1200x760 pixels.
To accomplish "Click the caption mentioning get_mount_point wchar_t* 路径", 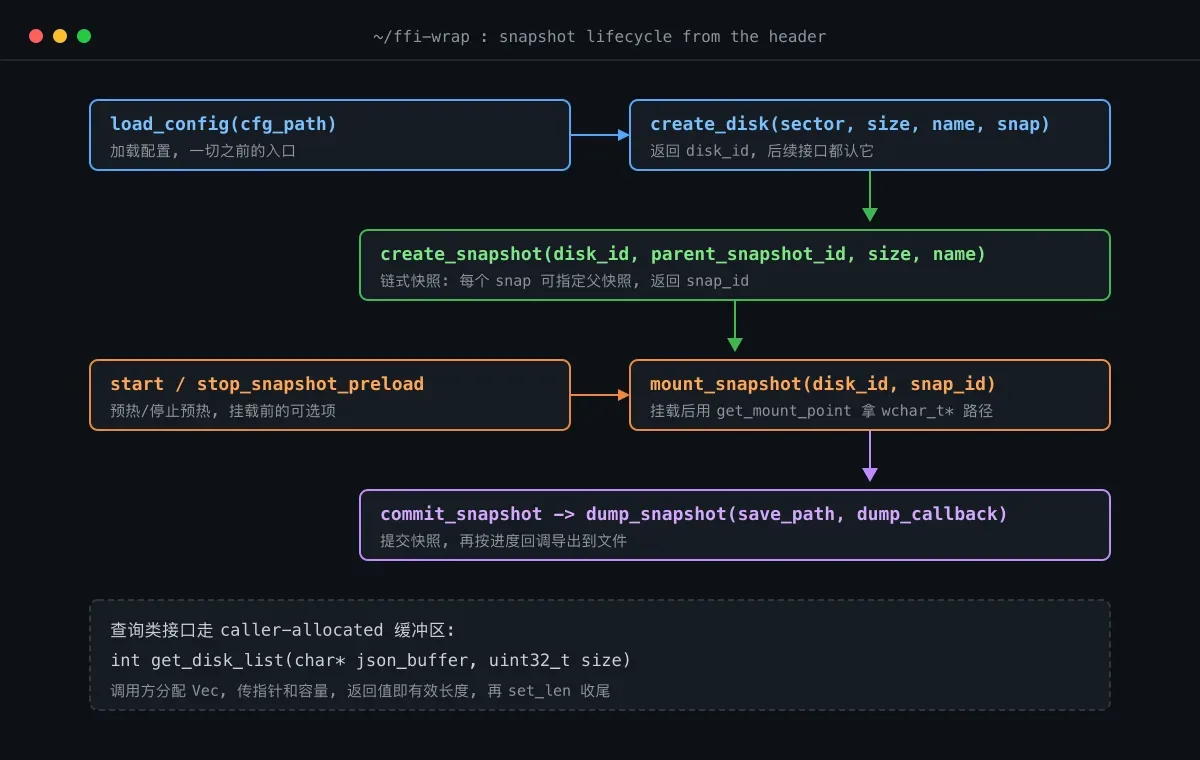I will coord(821,411).
